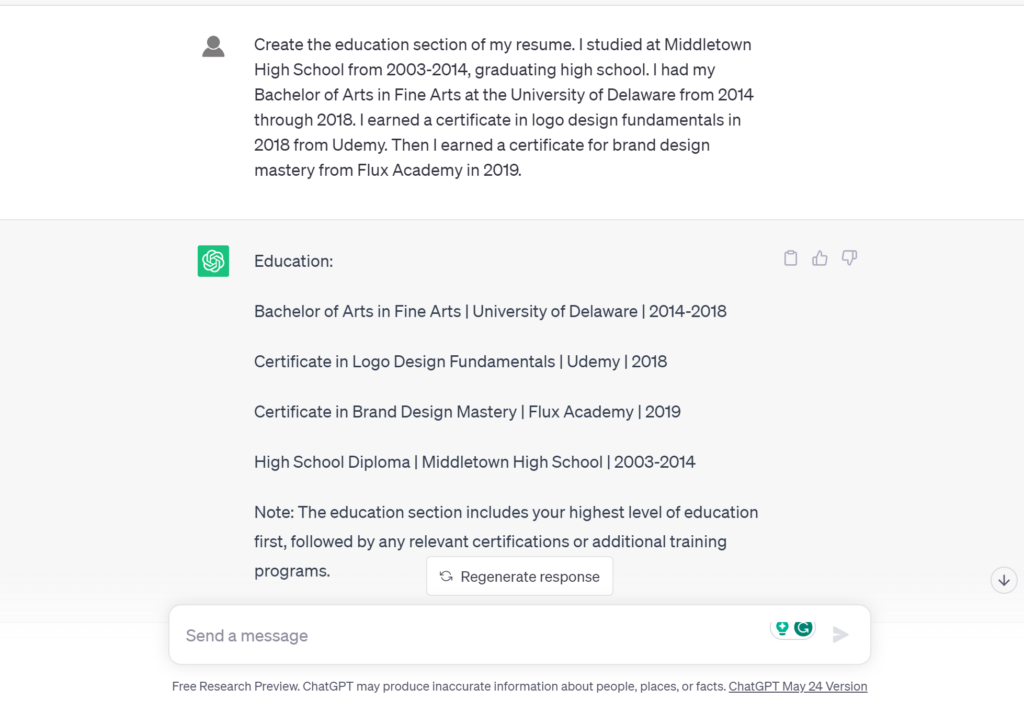Open the Grammarly G icon in message box

coord(803,628)
